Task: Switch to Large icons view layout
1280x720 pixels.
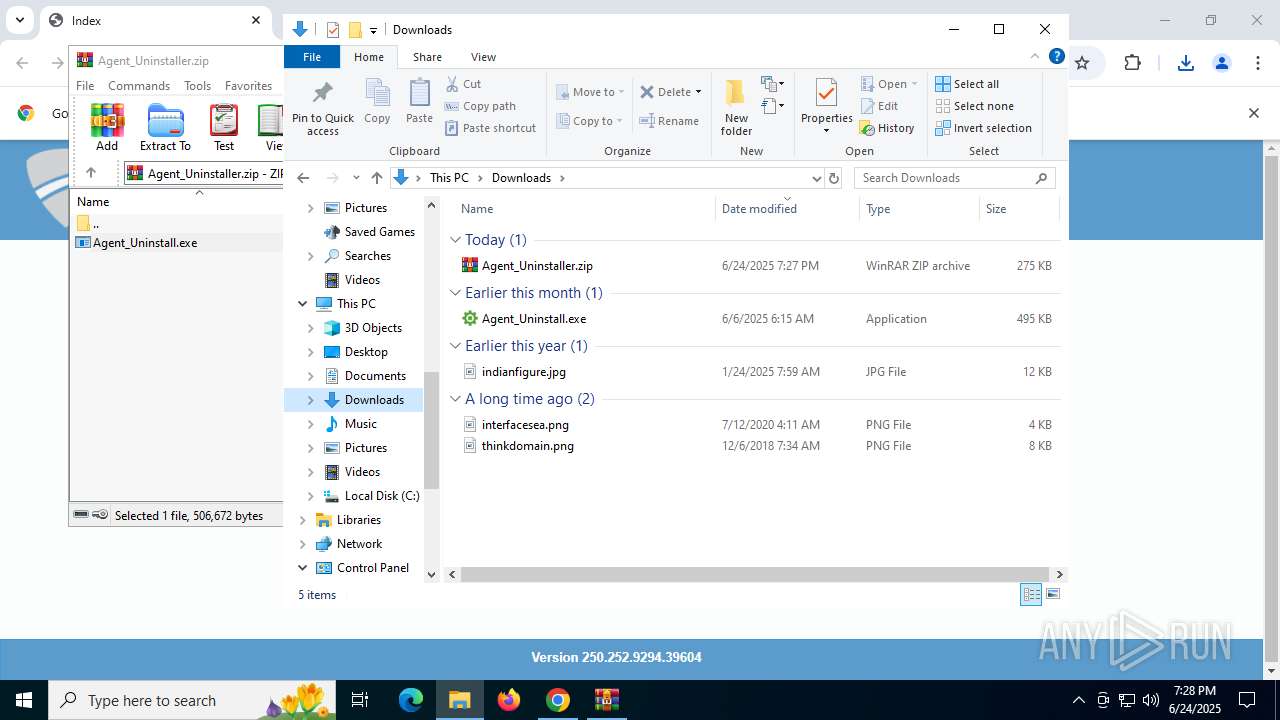Action: click(1052, 595)
